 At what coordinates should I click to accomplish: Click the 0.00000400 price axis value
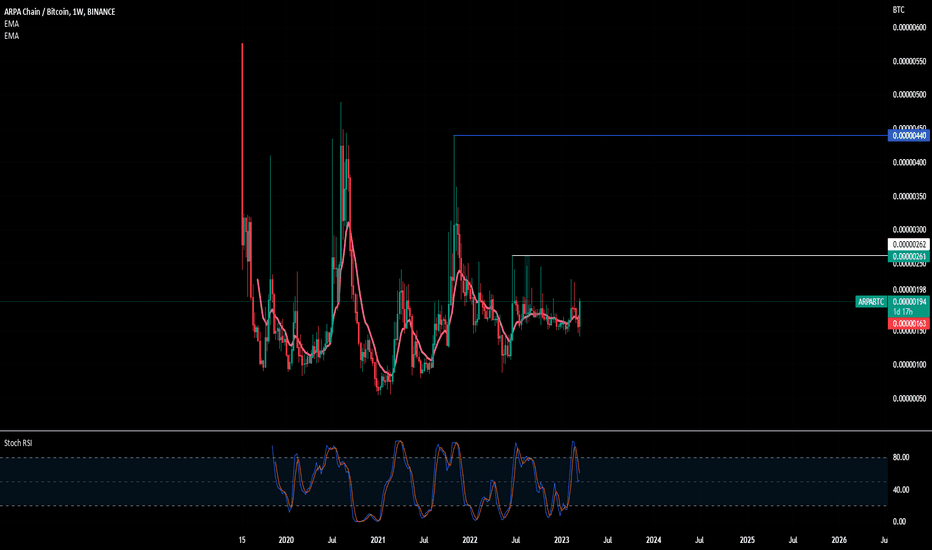point(909,162)
